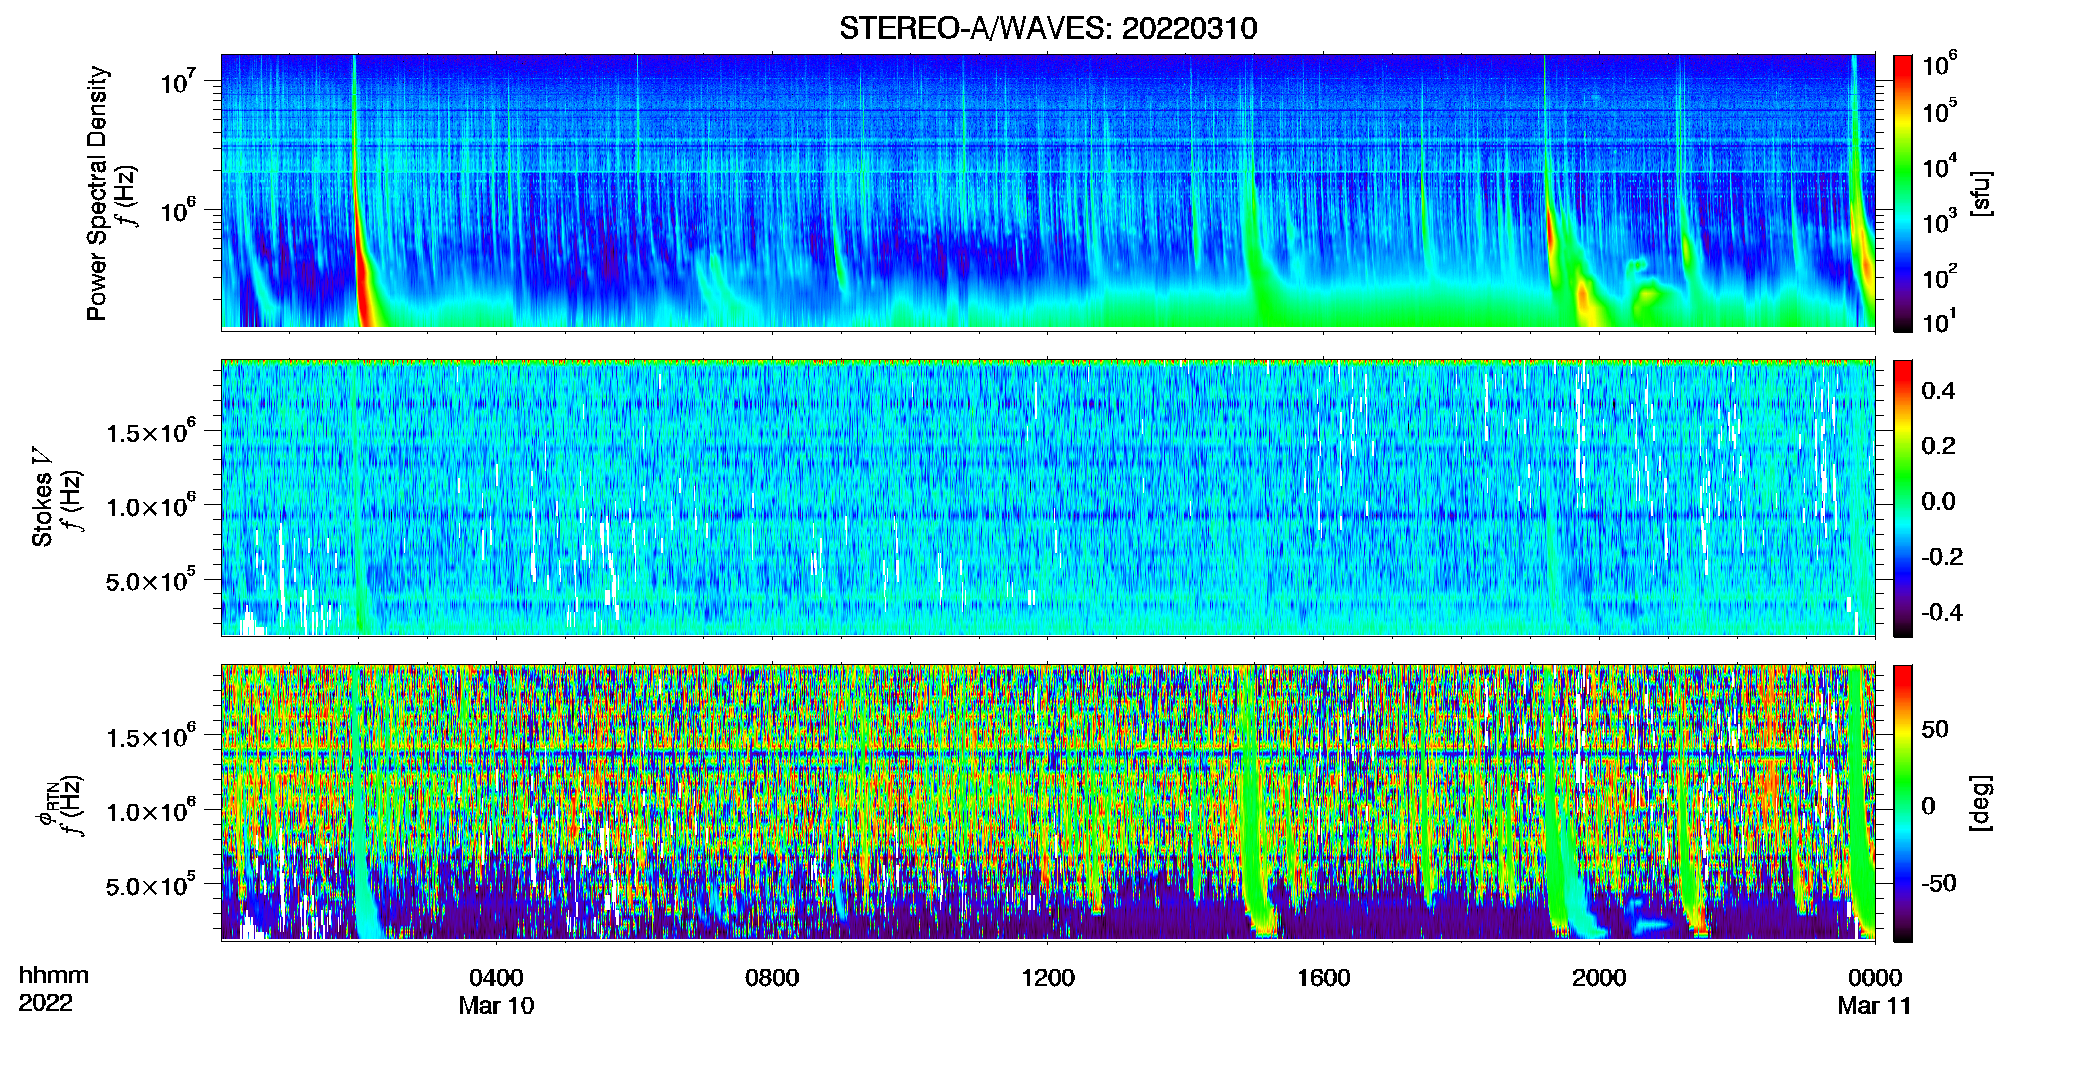The height and width of the screenshot is (1080, 2096).
Task: Click the "1600" time tick label
Action: [x=1324, y=977]
